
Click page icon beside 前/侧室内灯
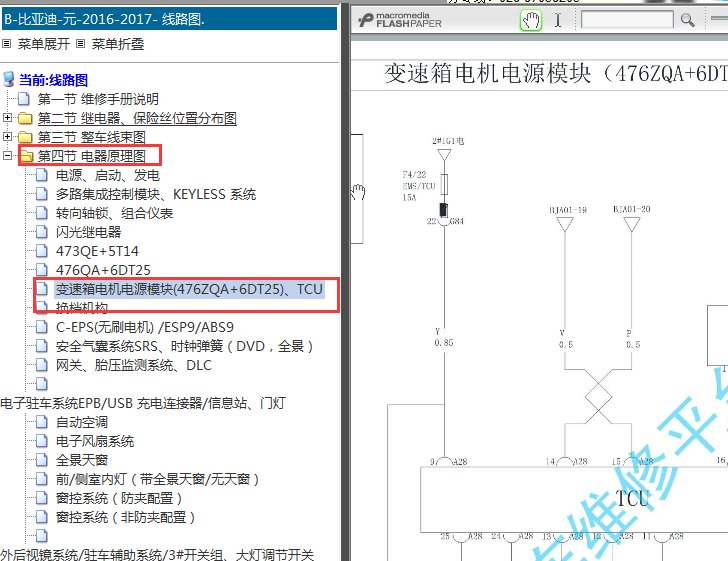42,479
